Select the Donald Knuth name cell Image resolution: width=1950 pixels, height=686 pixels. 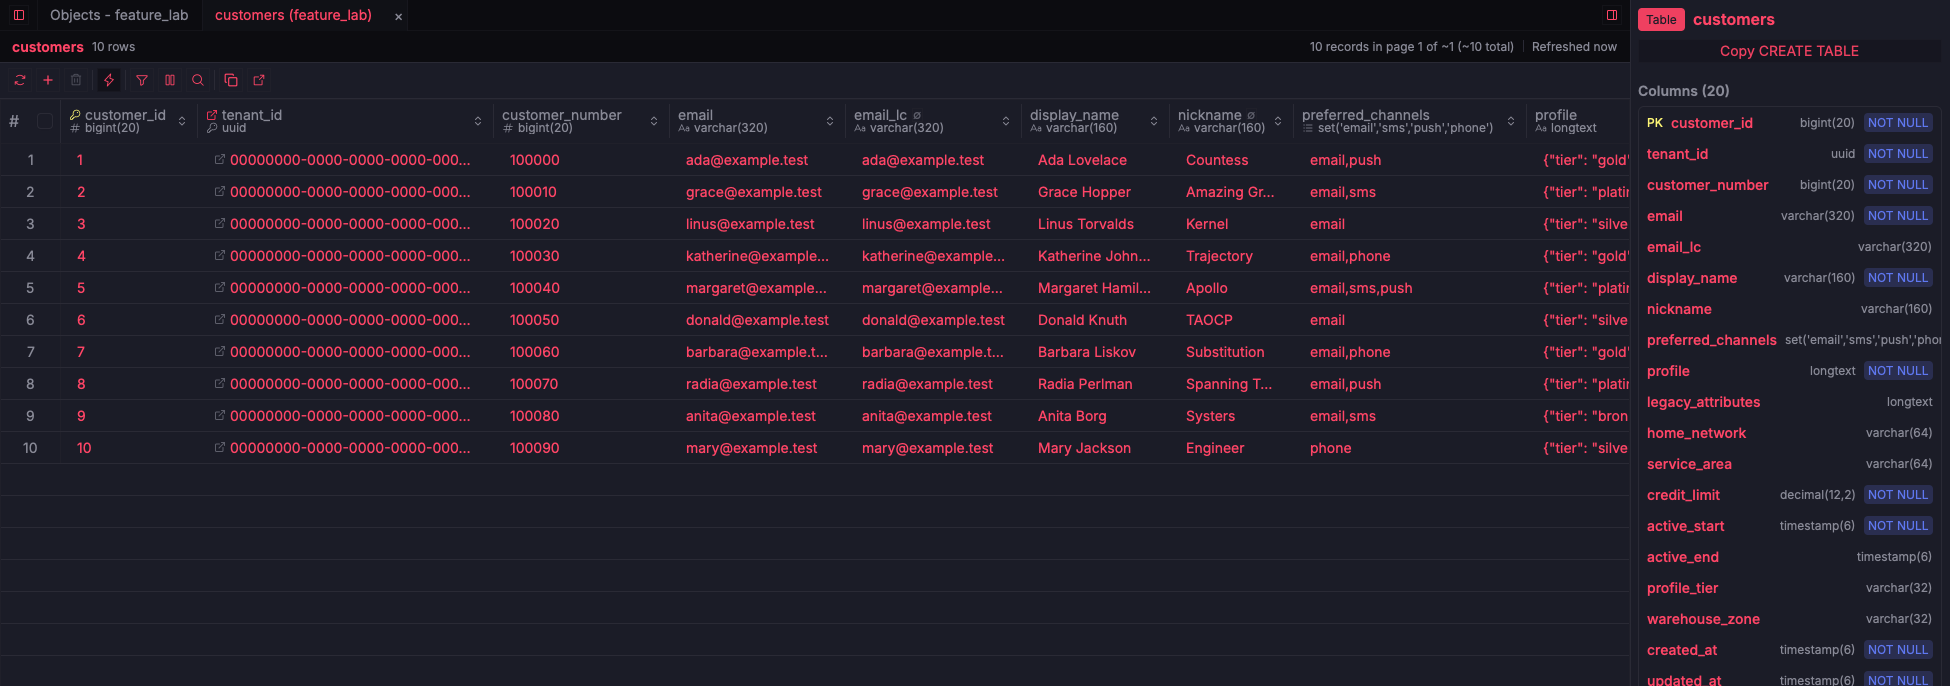(x=1095, y=320)
